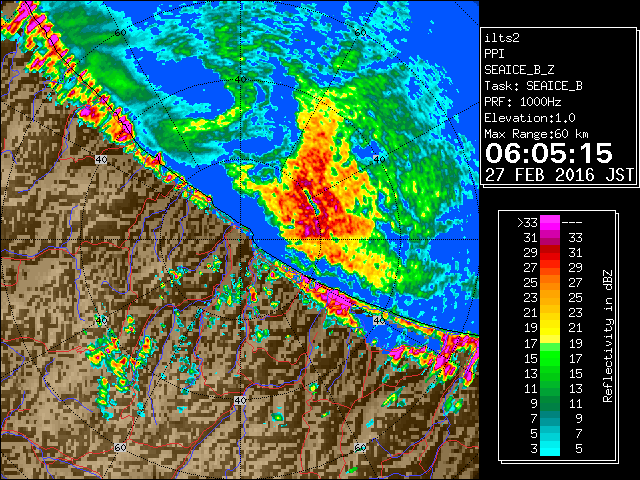The width and height of the screenshot is (640, 480).
Task: Click the 'Reflectivity in dBZ' legend title
Action: (607, 336)
